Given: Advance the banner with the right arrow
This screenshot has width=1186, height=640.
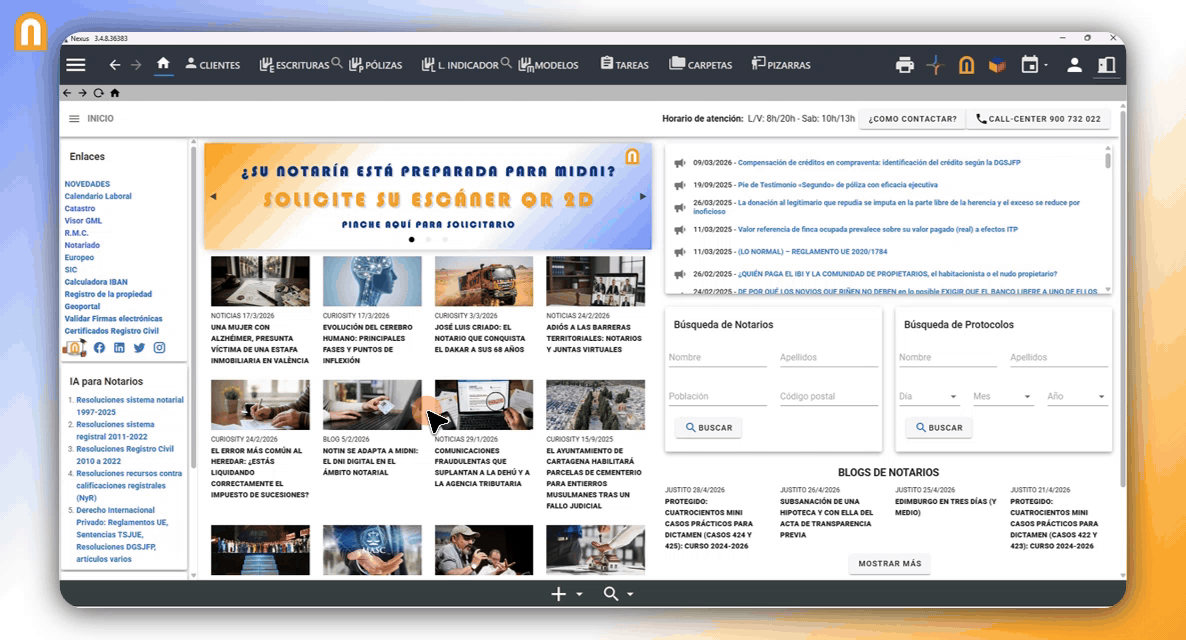Looking at the screenshot, I should [x=642, y=197].
